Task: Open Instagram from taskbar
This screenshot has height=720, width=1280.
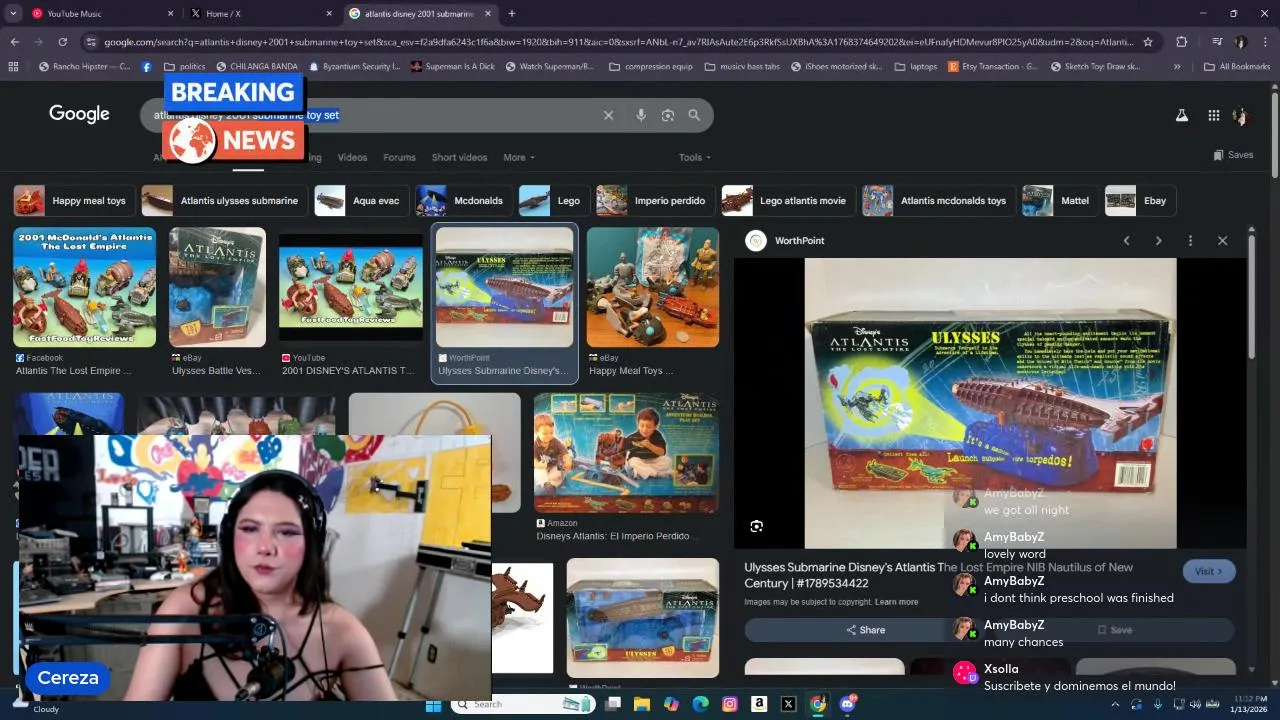Action: coord(730,705)
